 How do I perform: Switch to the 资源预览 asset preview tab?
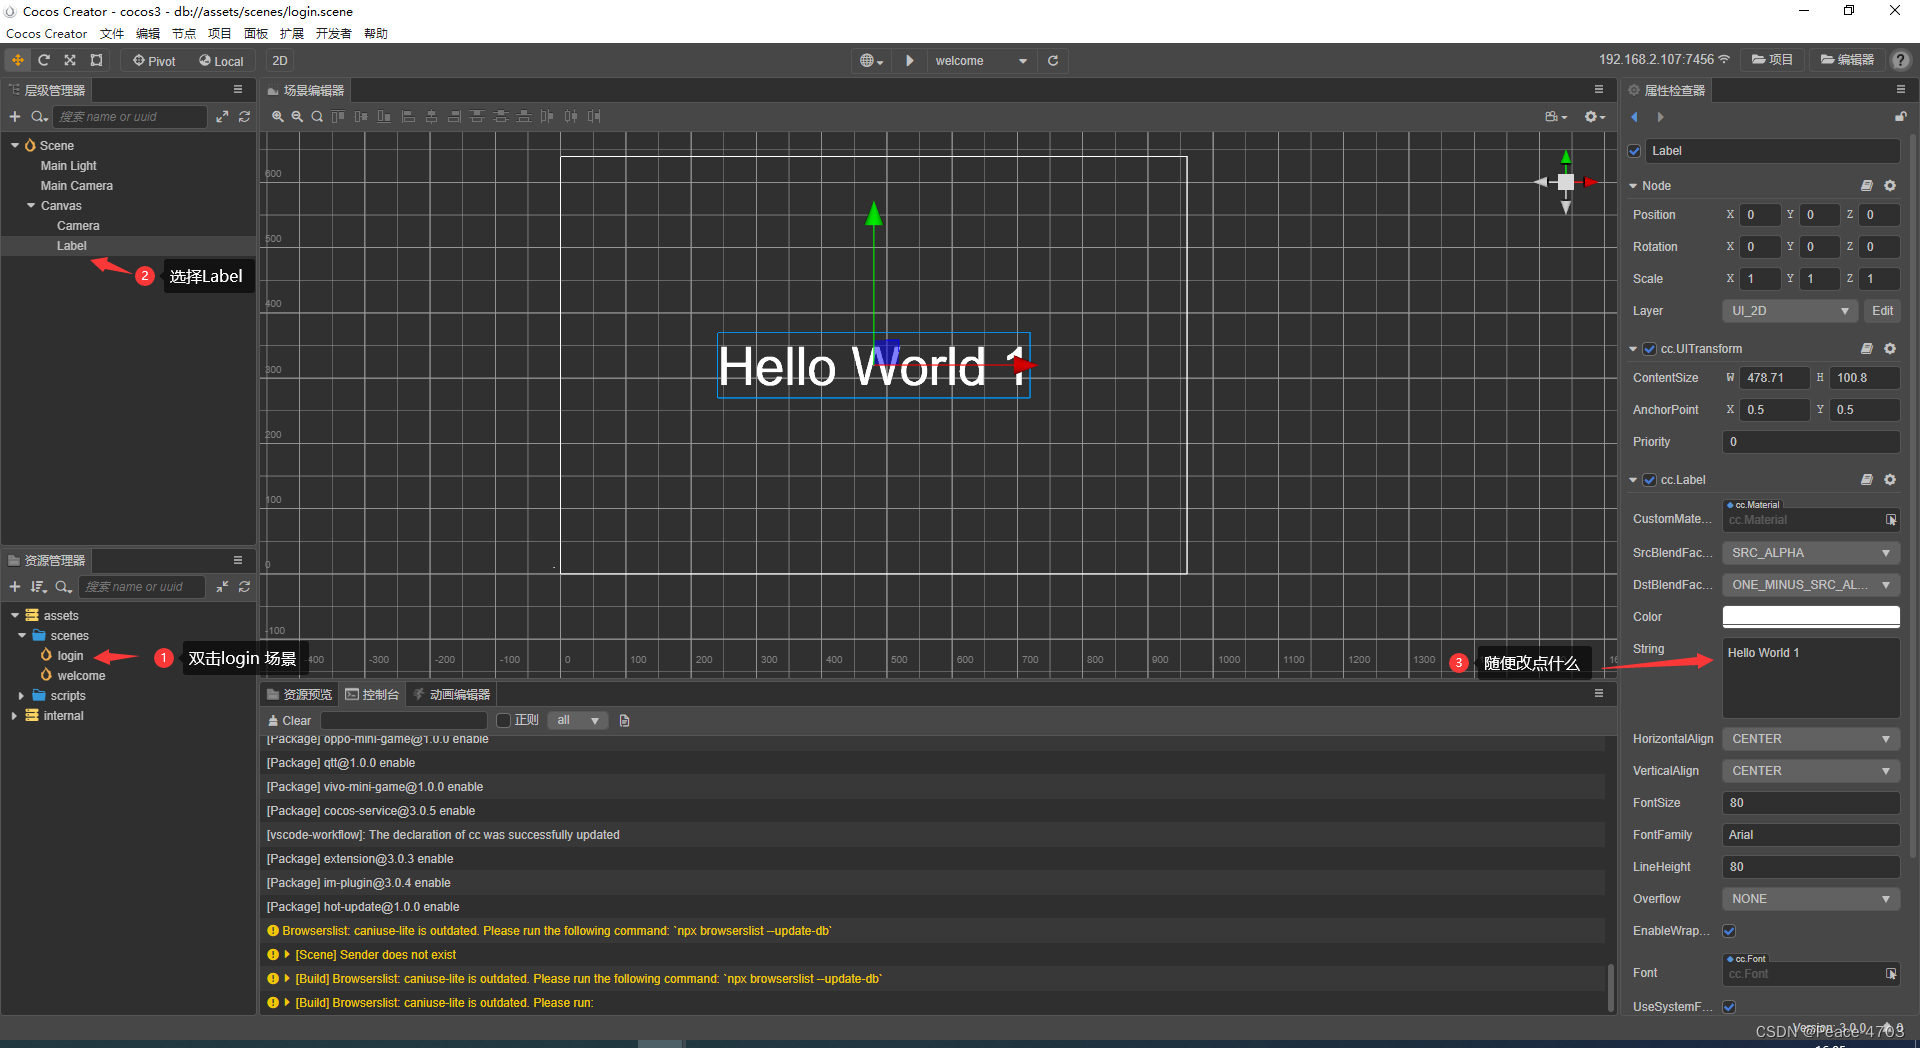tap(299, 694)
